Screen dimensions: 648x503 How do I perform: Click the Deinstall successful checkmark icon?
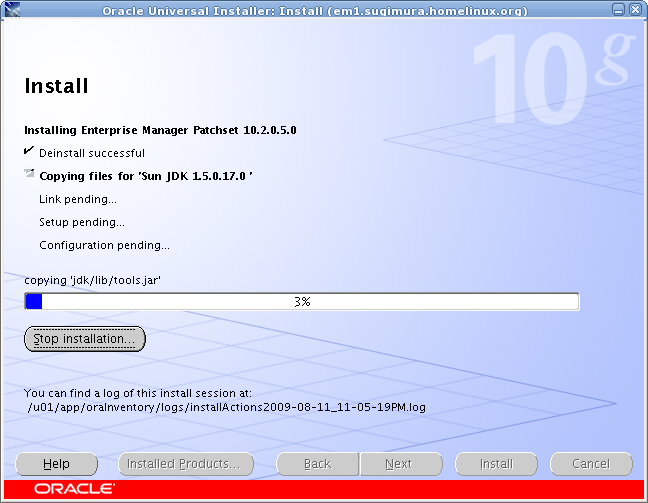[29, 150]
